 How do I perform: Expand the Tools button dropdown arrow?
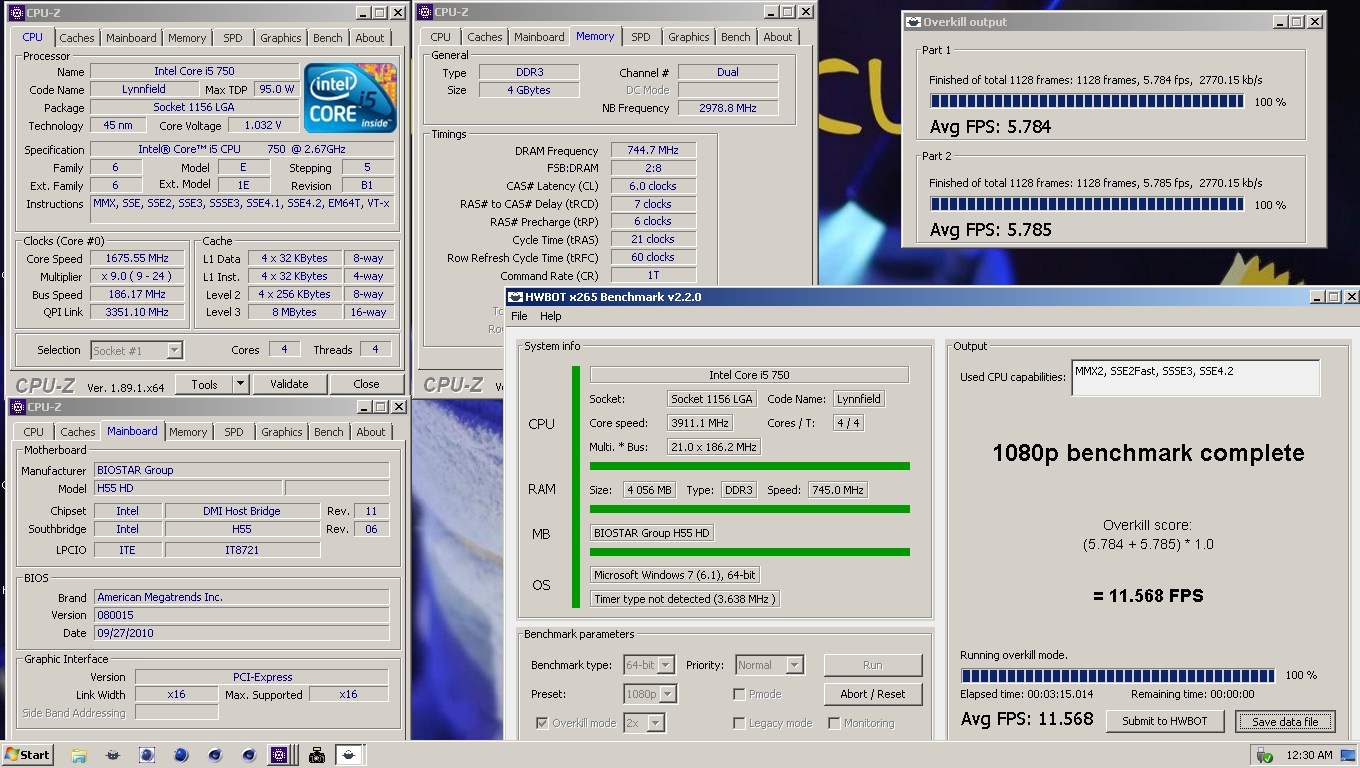click(240, 384)
